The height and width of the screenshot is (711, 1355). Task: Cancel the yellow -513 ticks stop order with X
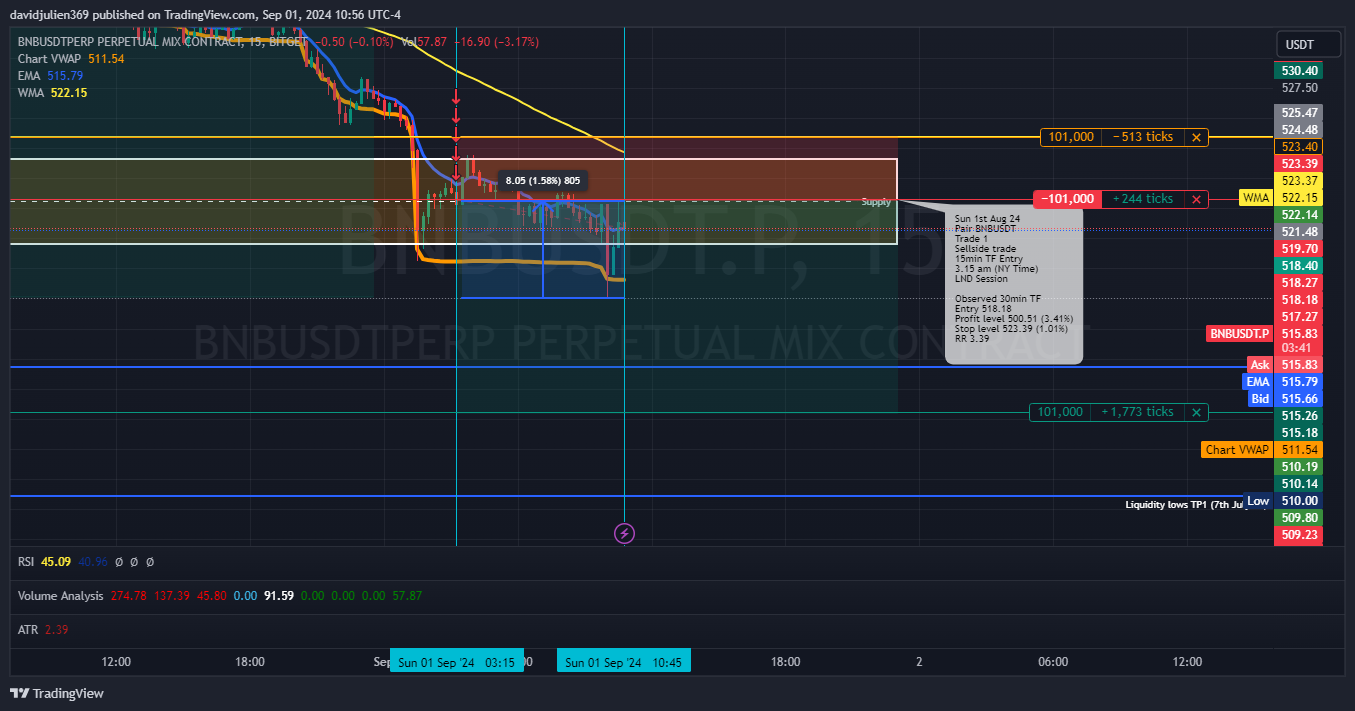coord(1196,137)
